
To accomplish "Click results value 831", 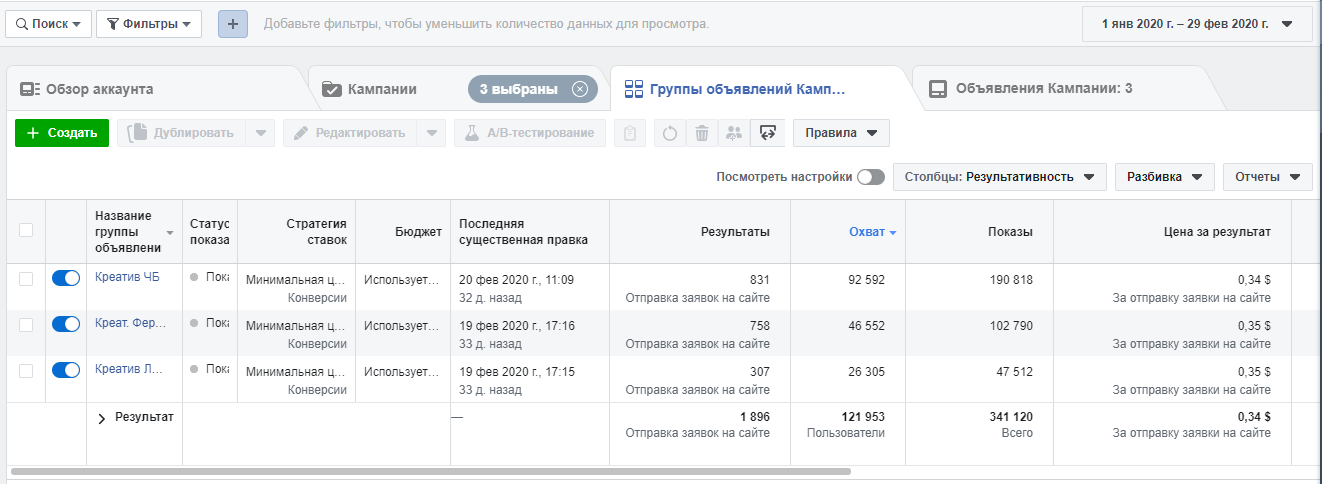I will 760,280.
